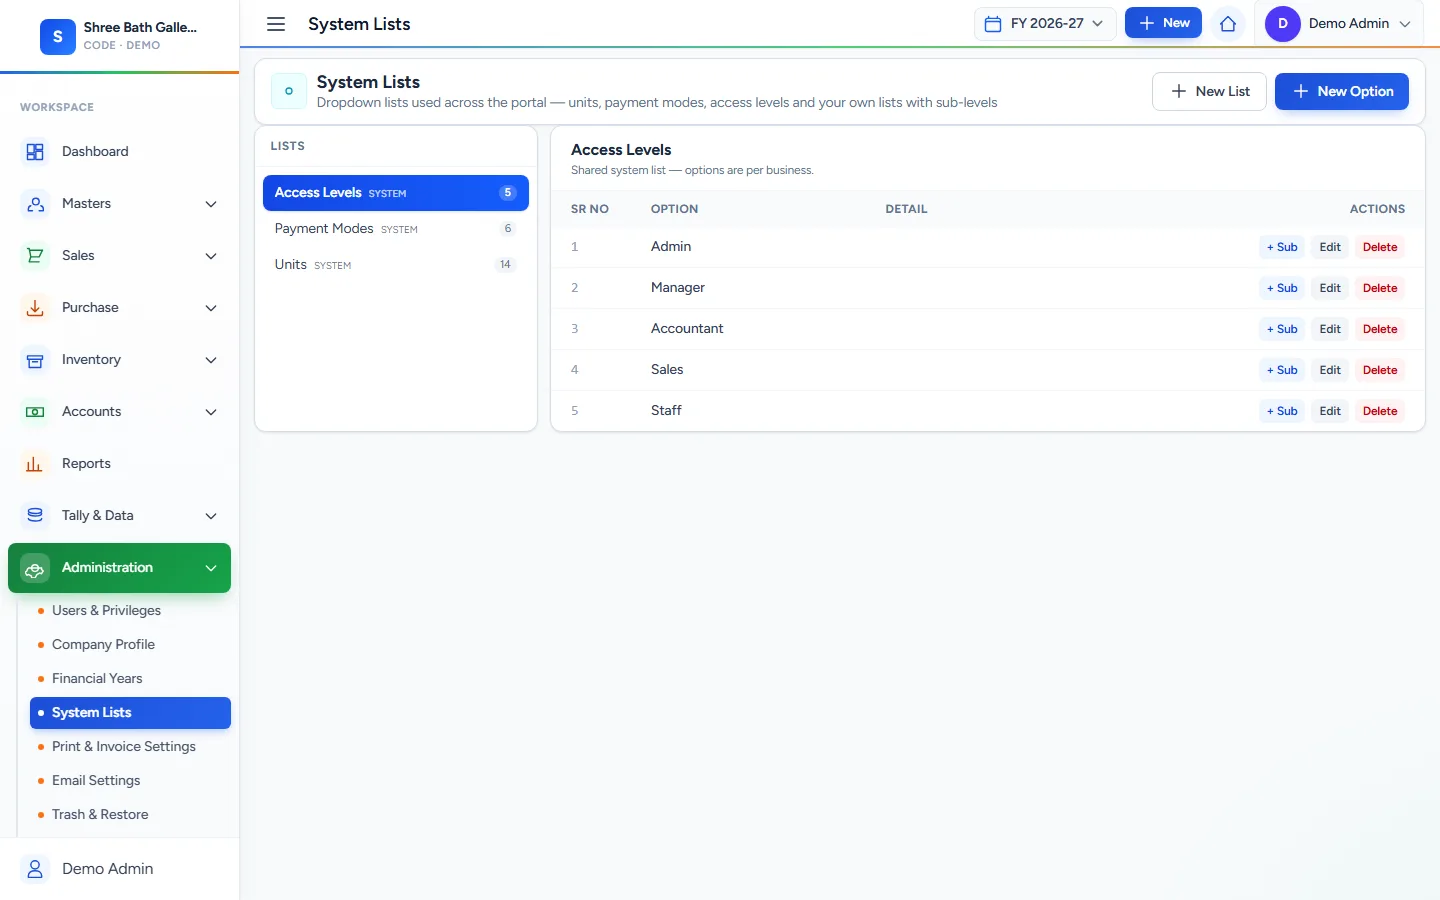Select the Payment Modes list
Image resolution: width=1440 pixels, height=900 pixels.
[x=396, y=229]
